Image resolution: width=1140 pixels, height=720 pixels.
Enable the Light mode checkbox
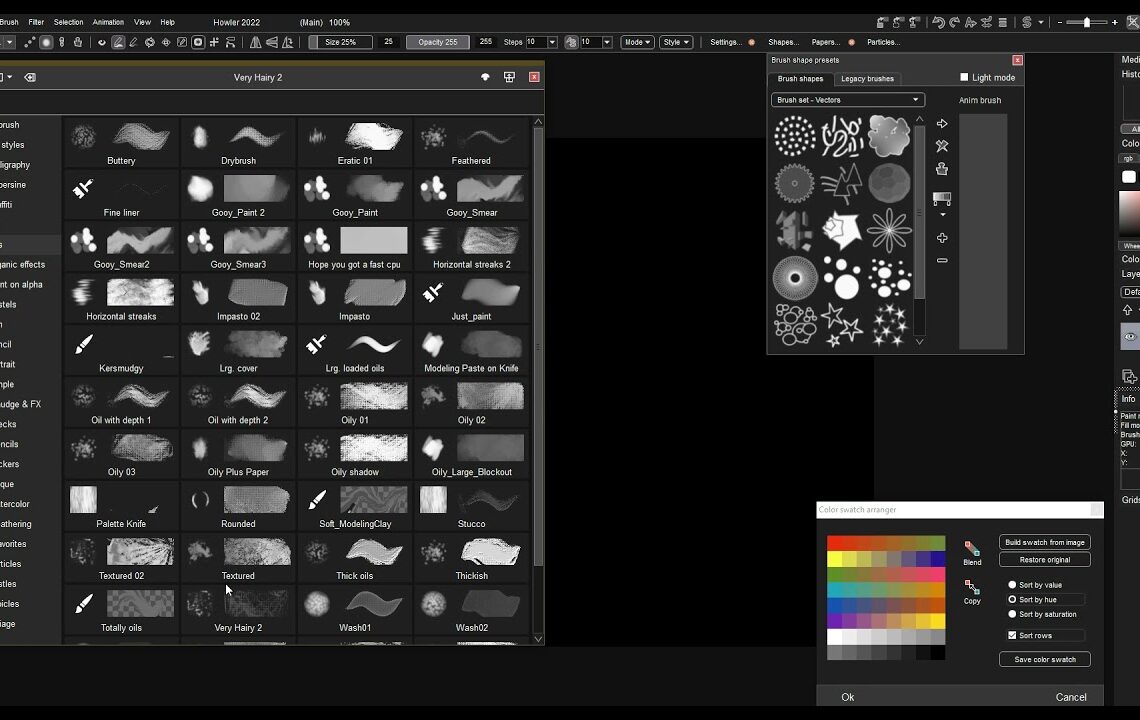pos(965,78)
